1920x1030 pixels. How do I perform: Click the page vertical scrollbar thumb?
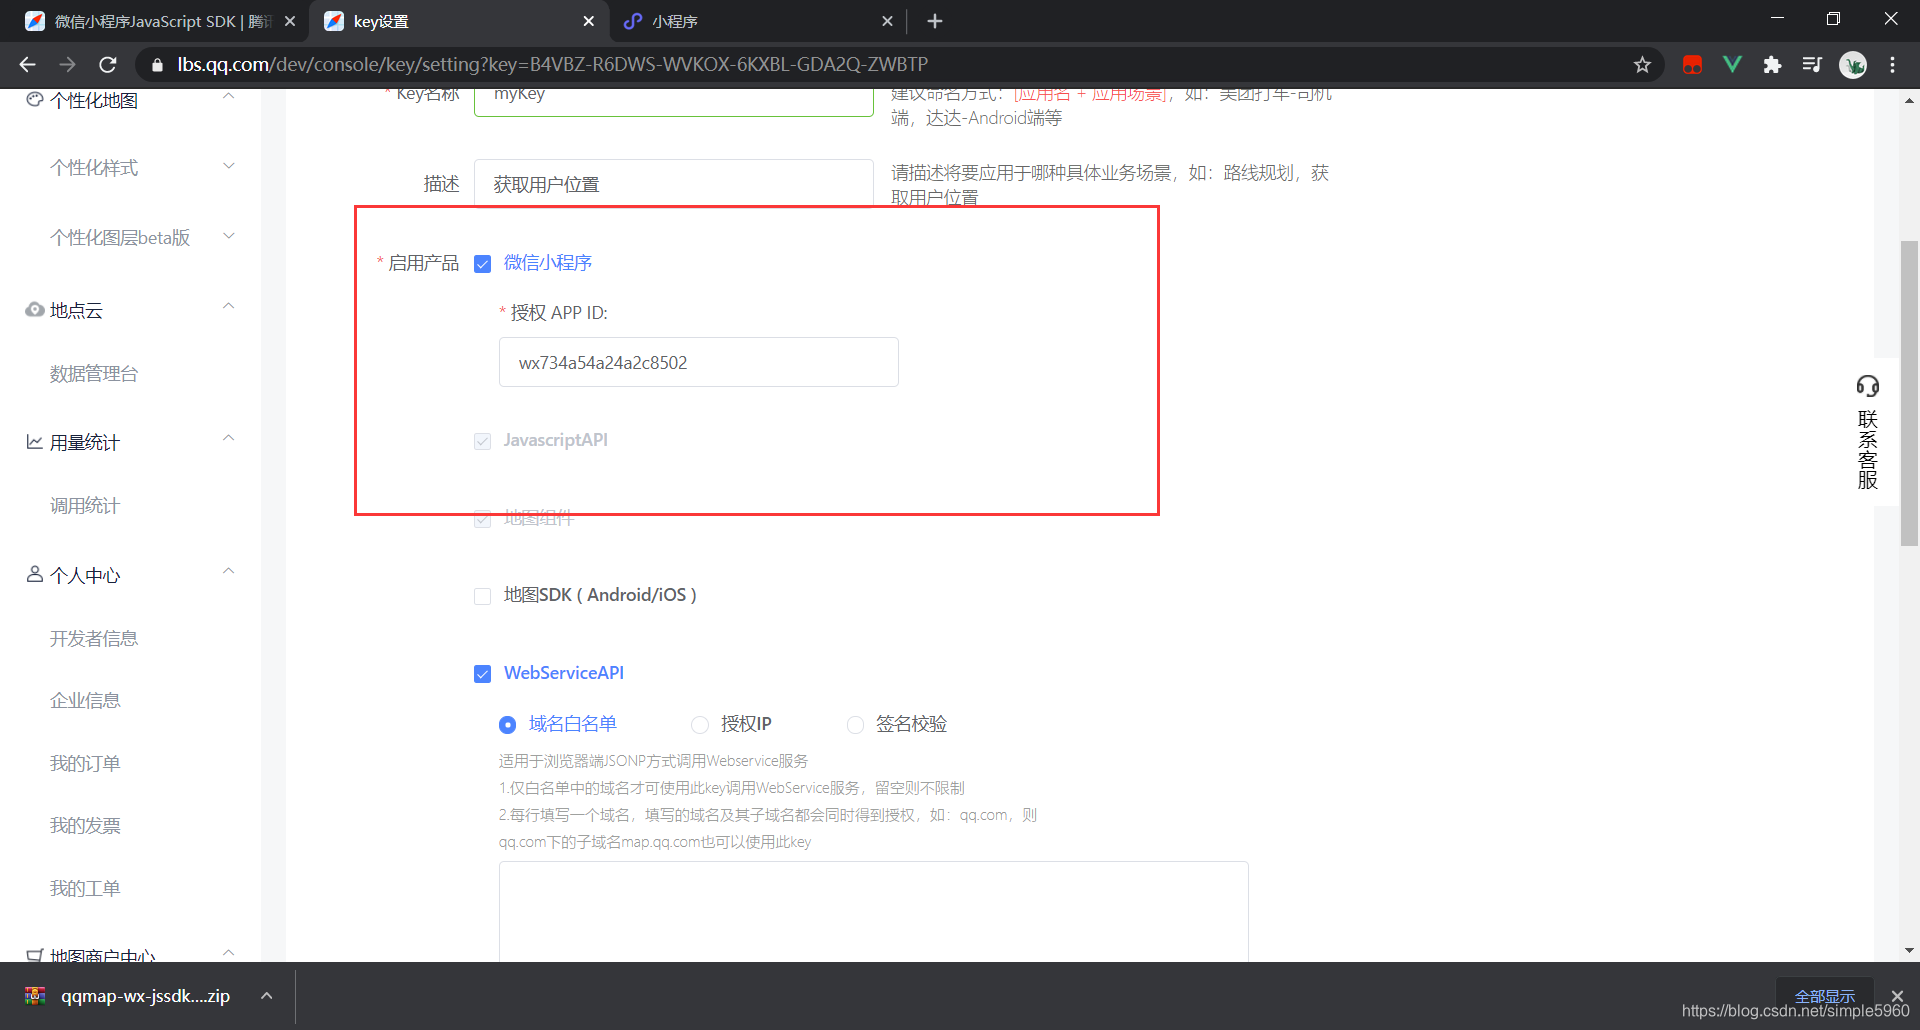pyautogui.click(x=1909, y=393)
